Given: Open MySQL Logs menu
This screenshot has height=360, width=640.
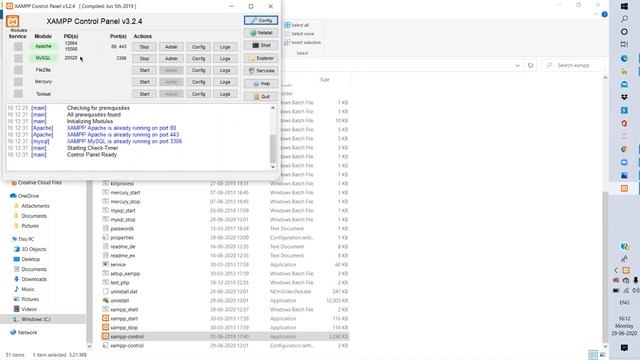Looking at the screenshot, I should [225, 59].
